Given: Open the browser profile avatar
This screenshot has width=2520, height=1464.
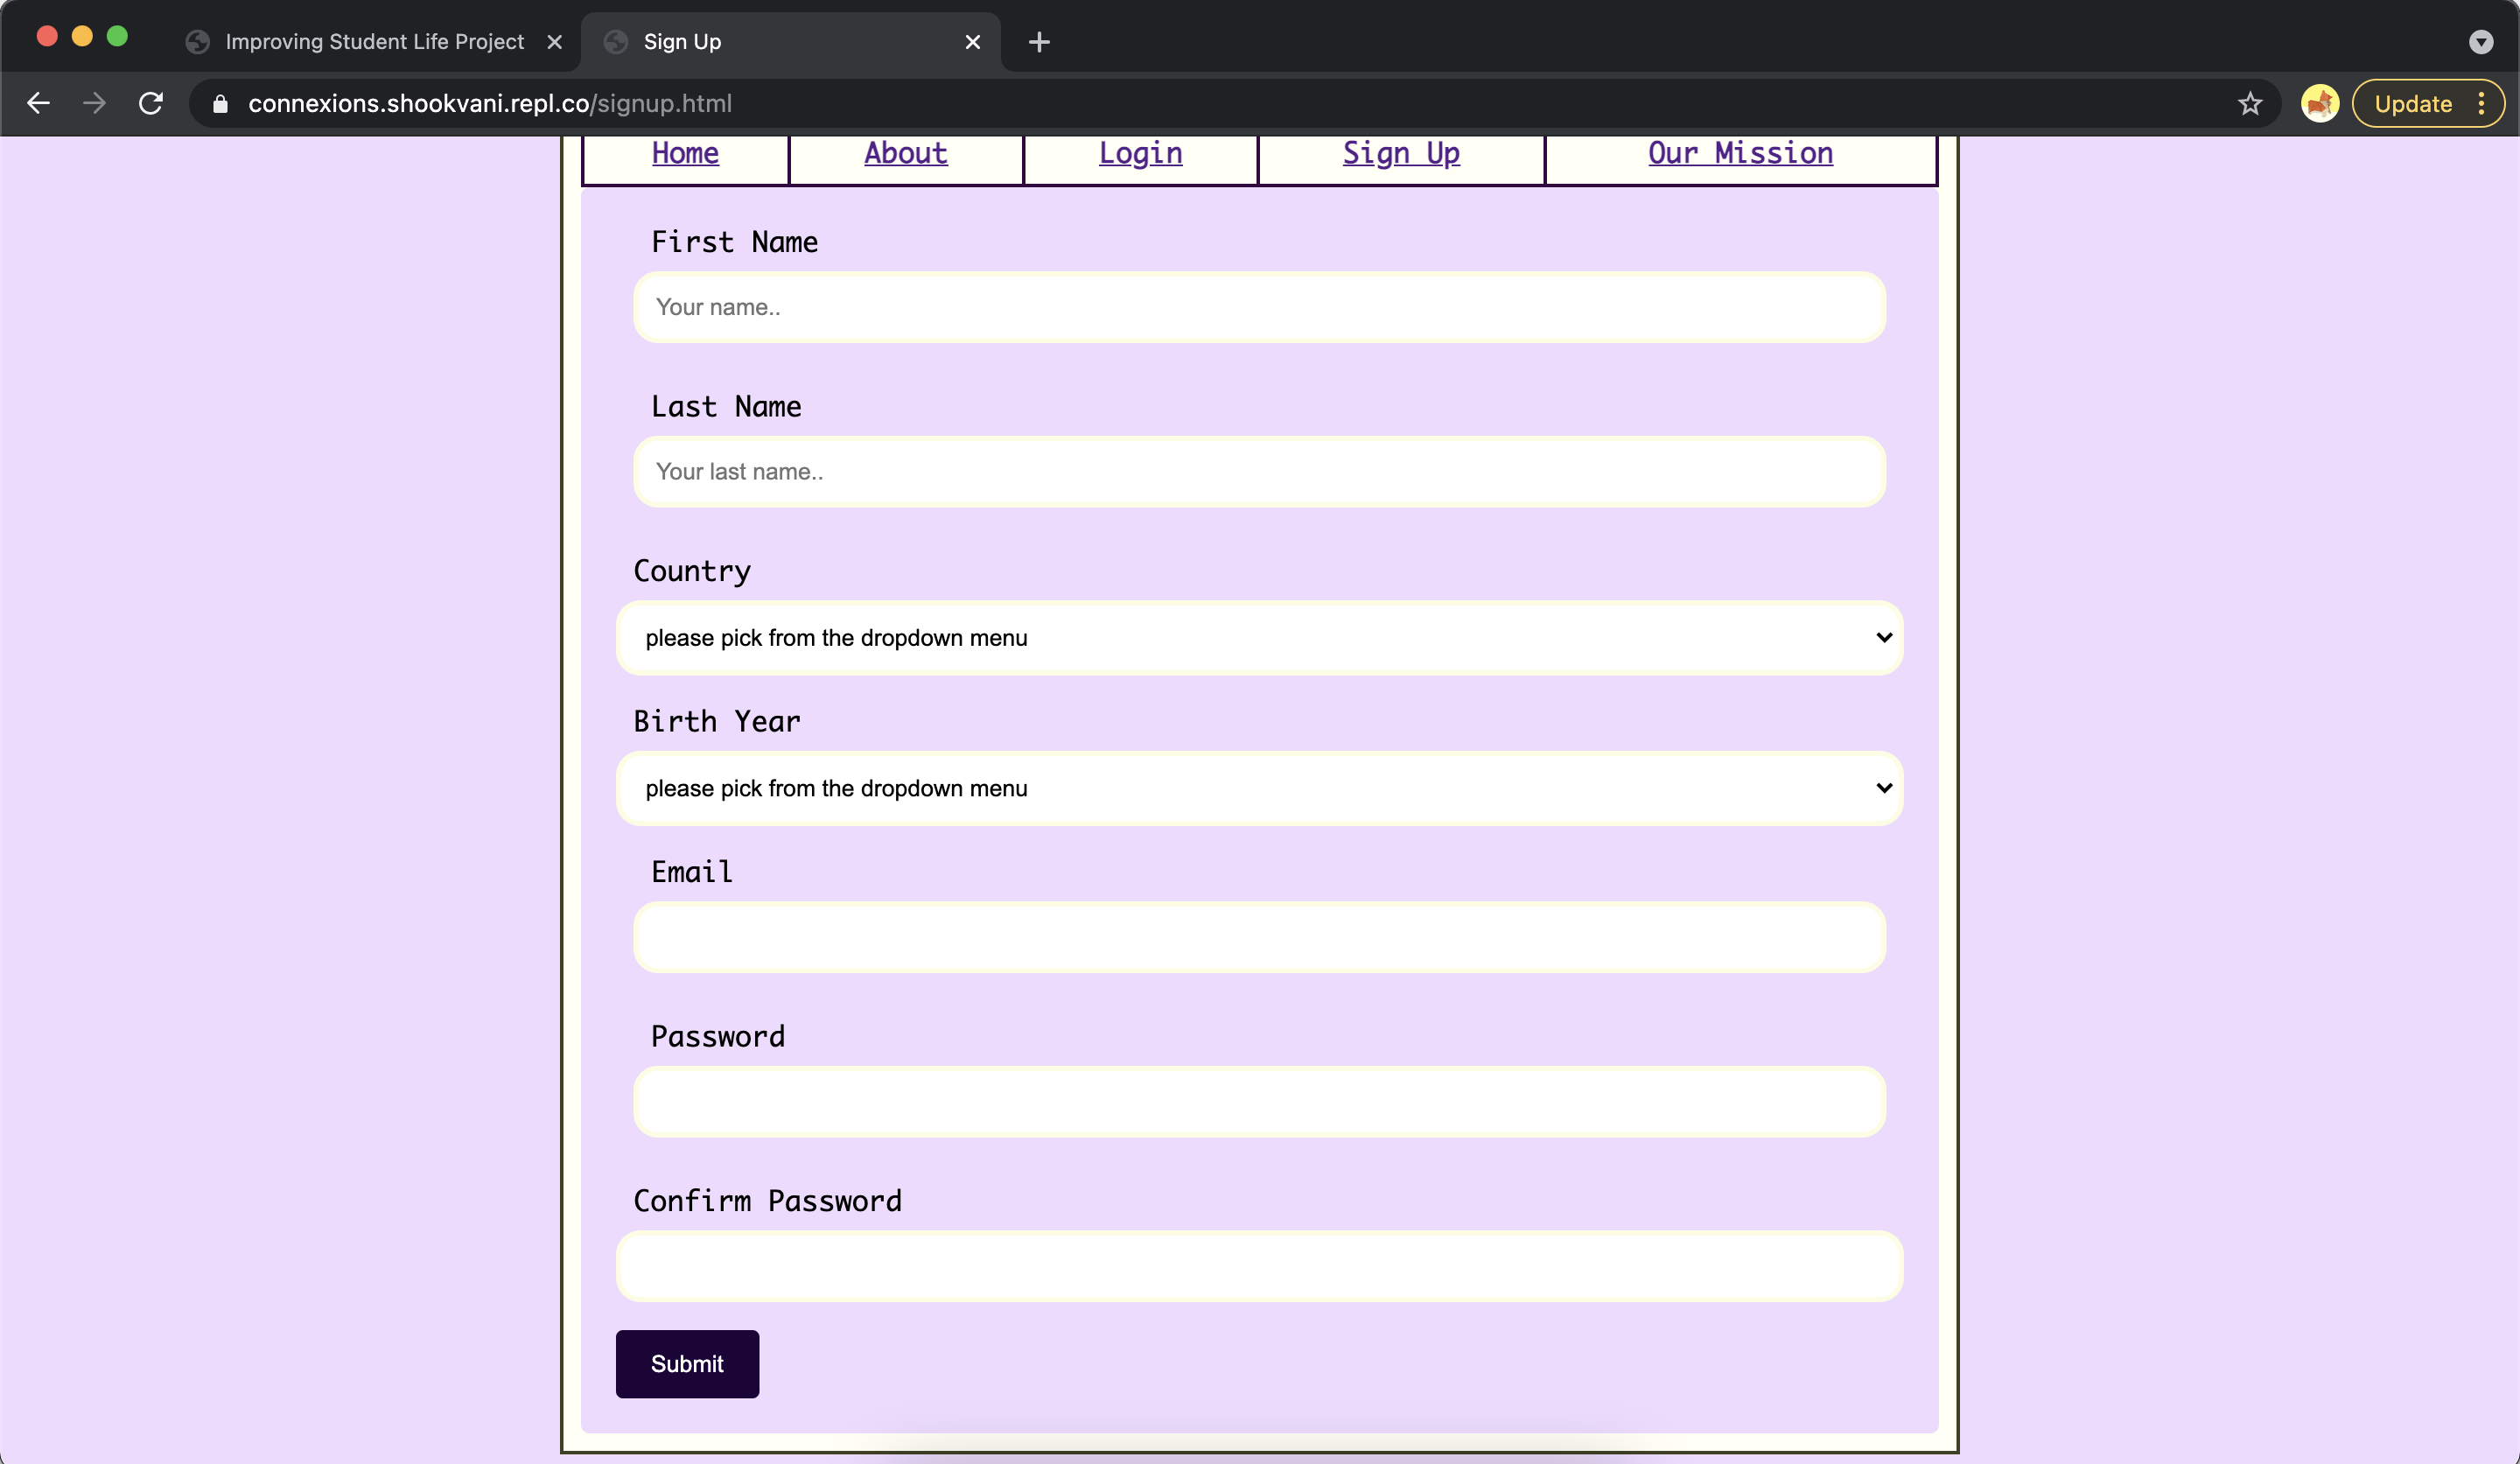Looking at the screenshot, I should [2319, 103].
